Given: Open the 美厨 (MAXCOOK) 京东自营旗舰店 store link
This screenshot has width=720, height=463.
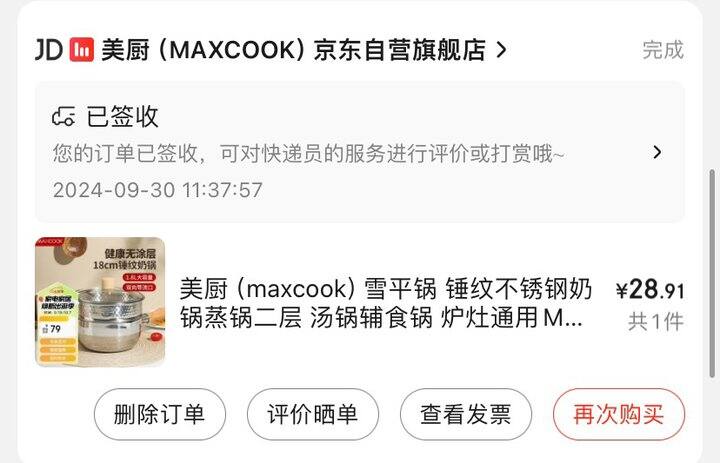Looking at the screenshot, I should click(x=293, y=50).
